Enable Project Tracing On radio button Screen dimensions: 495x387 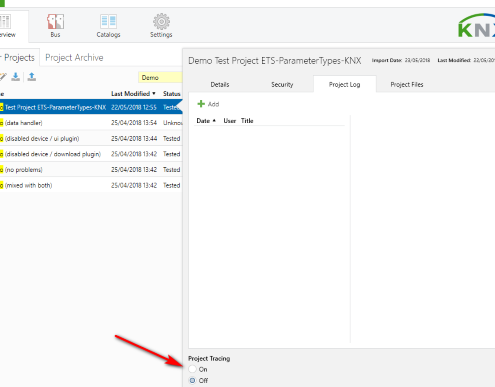click(x=192, y=369)
